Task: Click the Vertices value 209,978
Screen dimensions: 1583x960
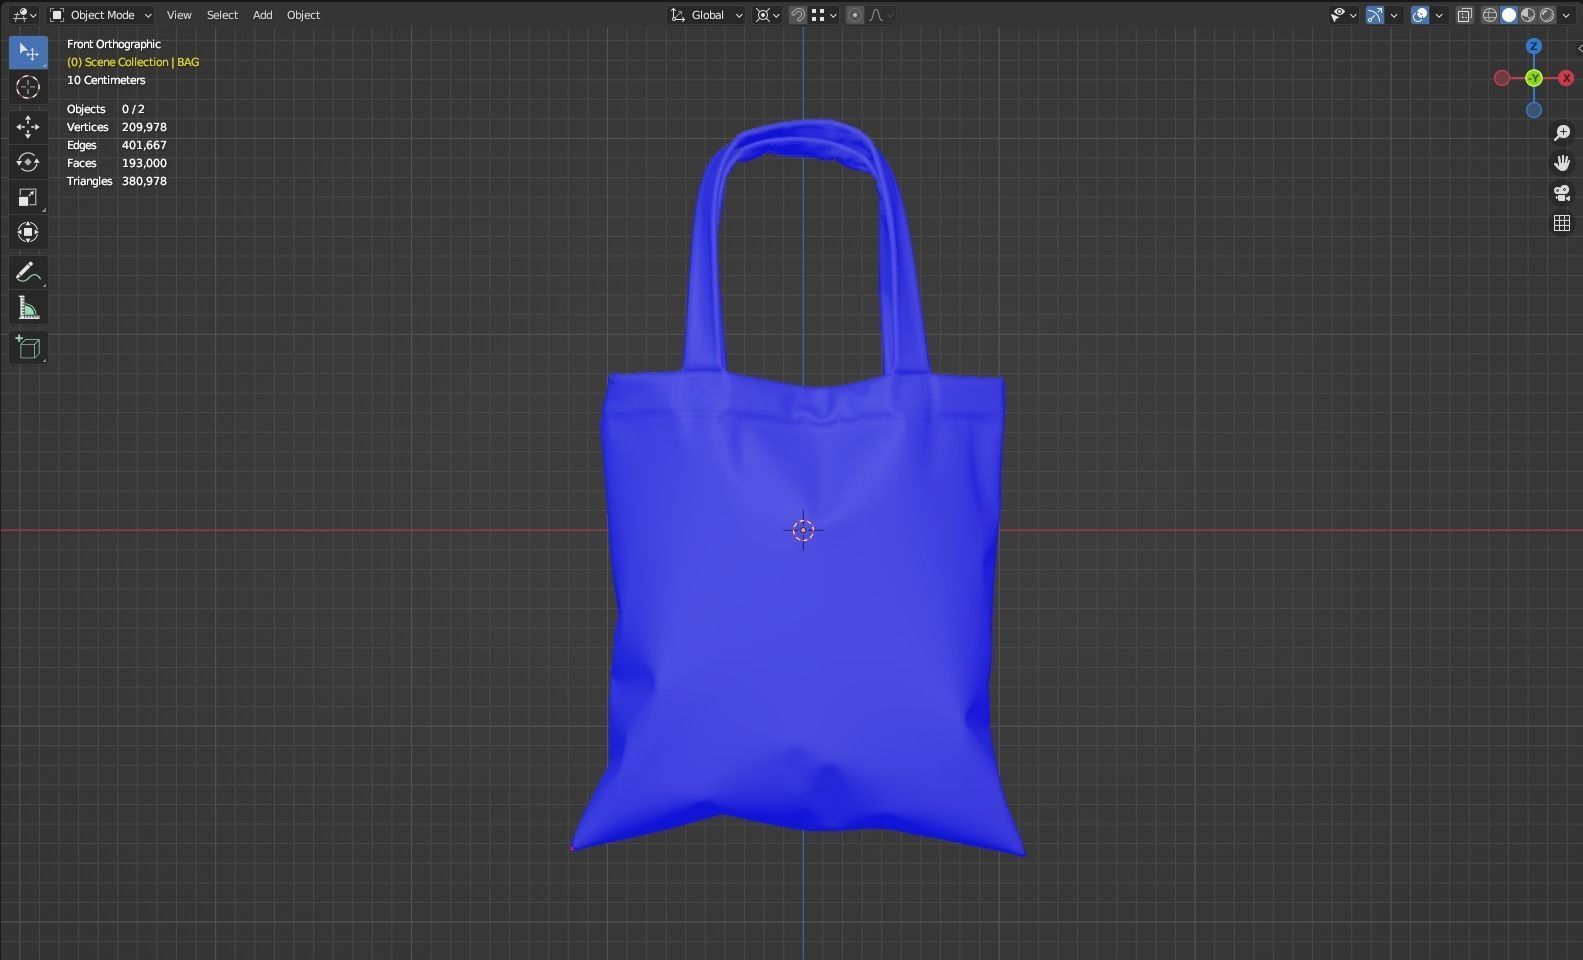Action: pyautogui.click(x=144, y=127)
